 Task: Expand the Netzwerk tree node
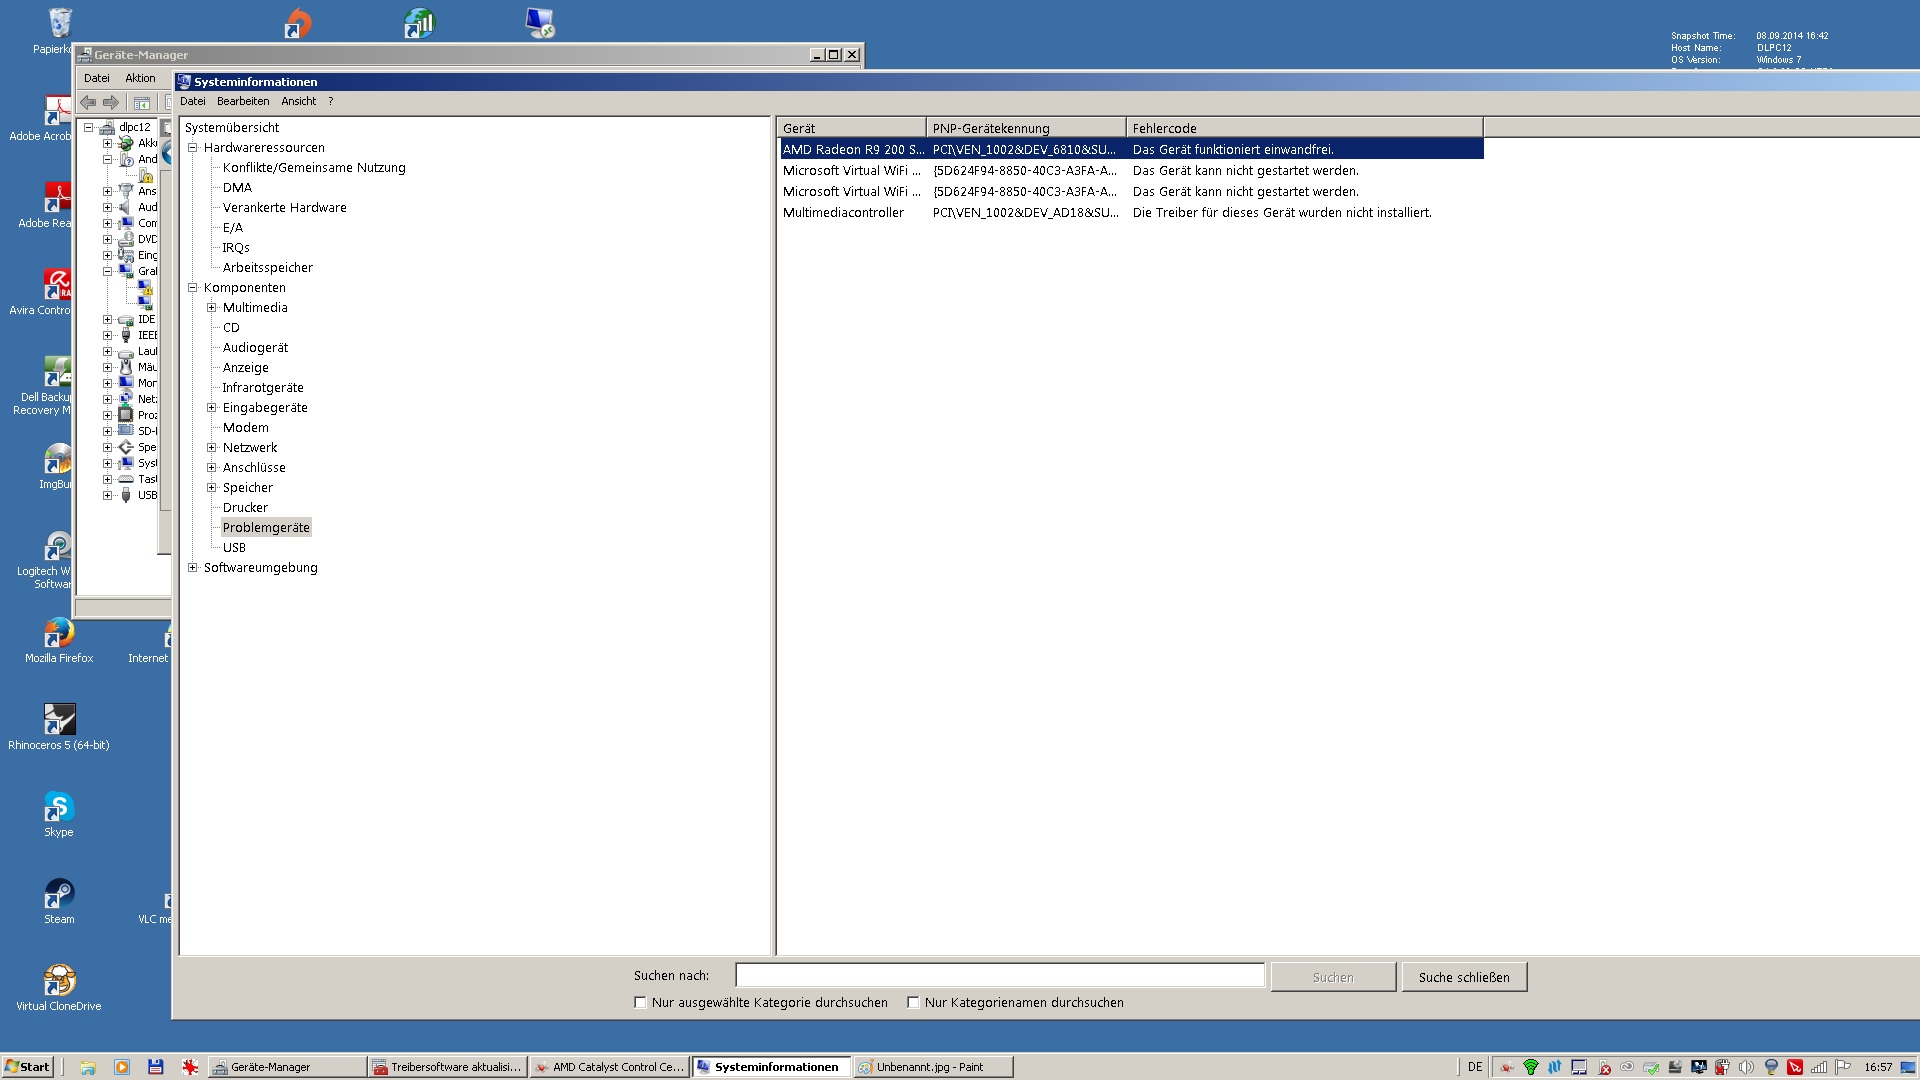(212, 448)
